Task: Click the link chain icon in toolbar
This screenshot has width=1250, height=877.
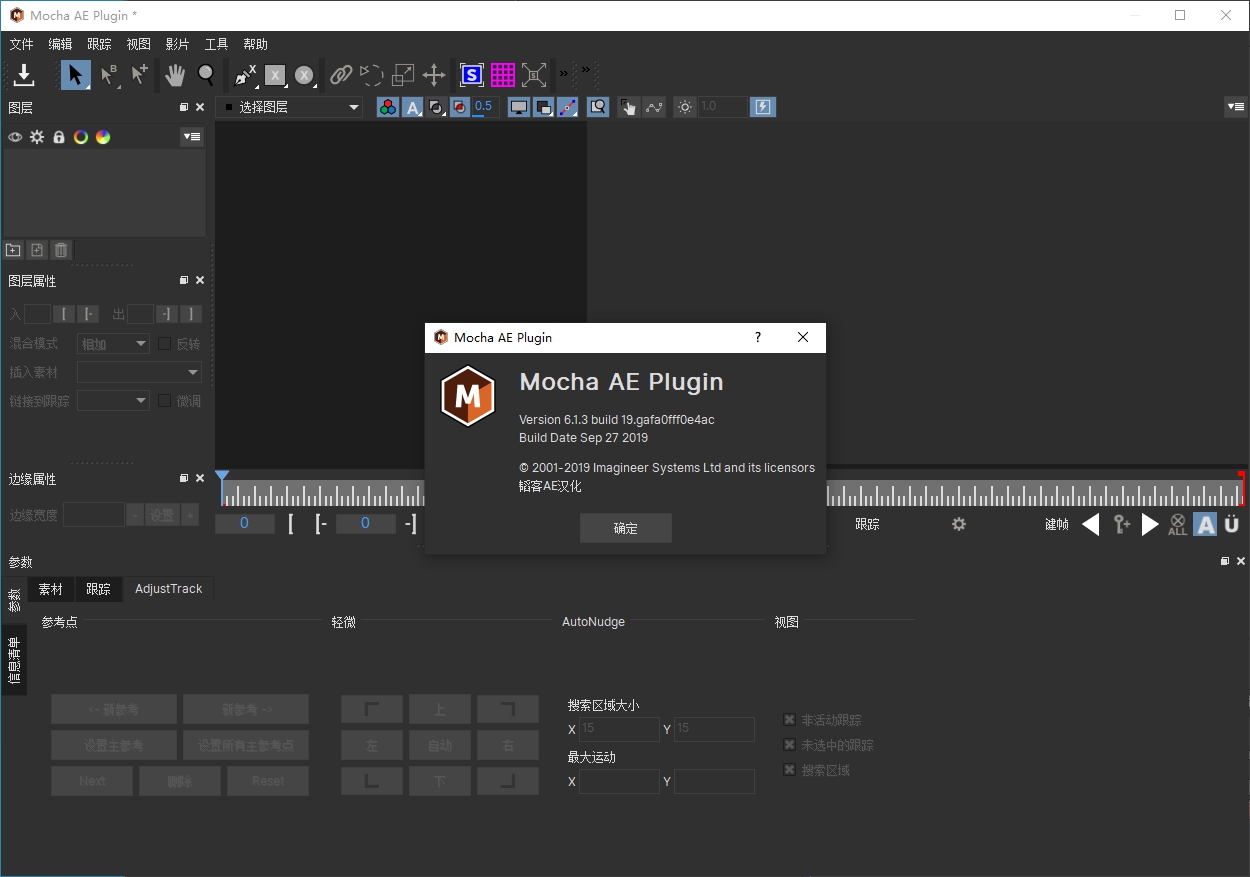Action: [341, 75]
